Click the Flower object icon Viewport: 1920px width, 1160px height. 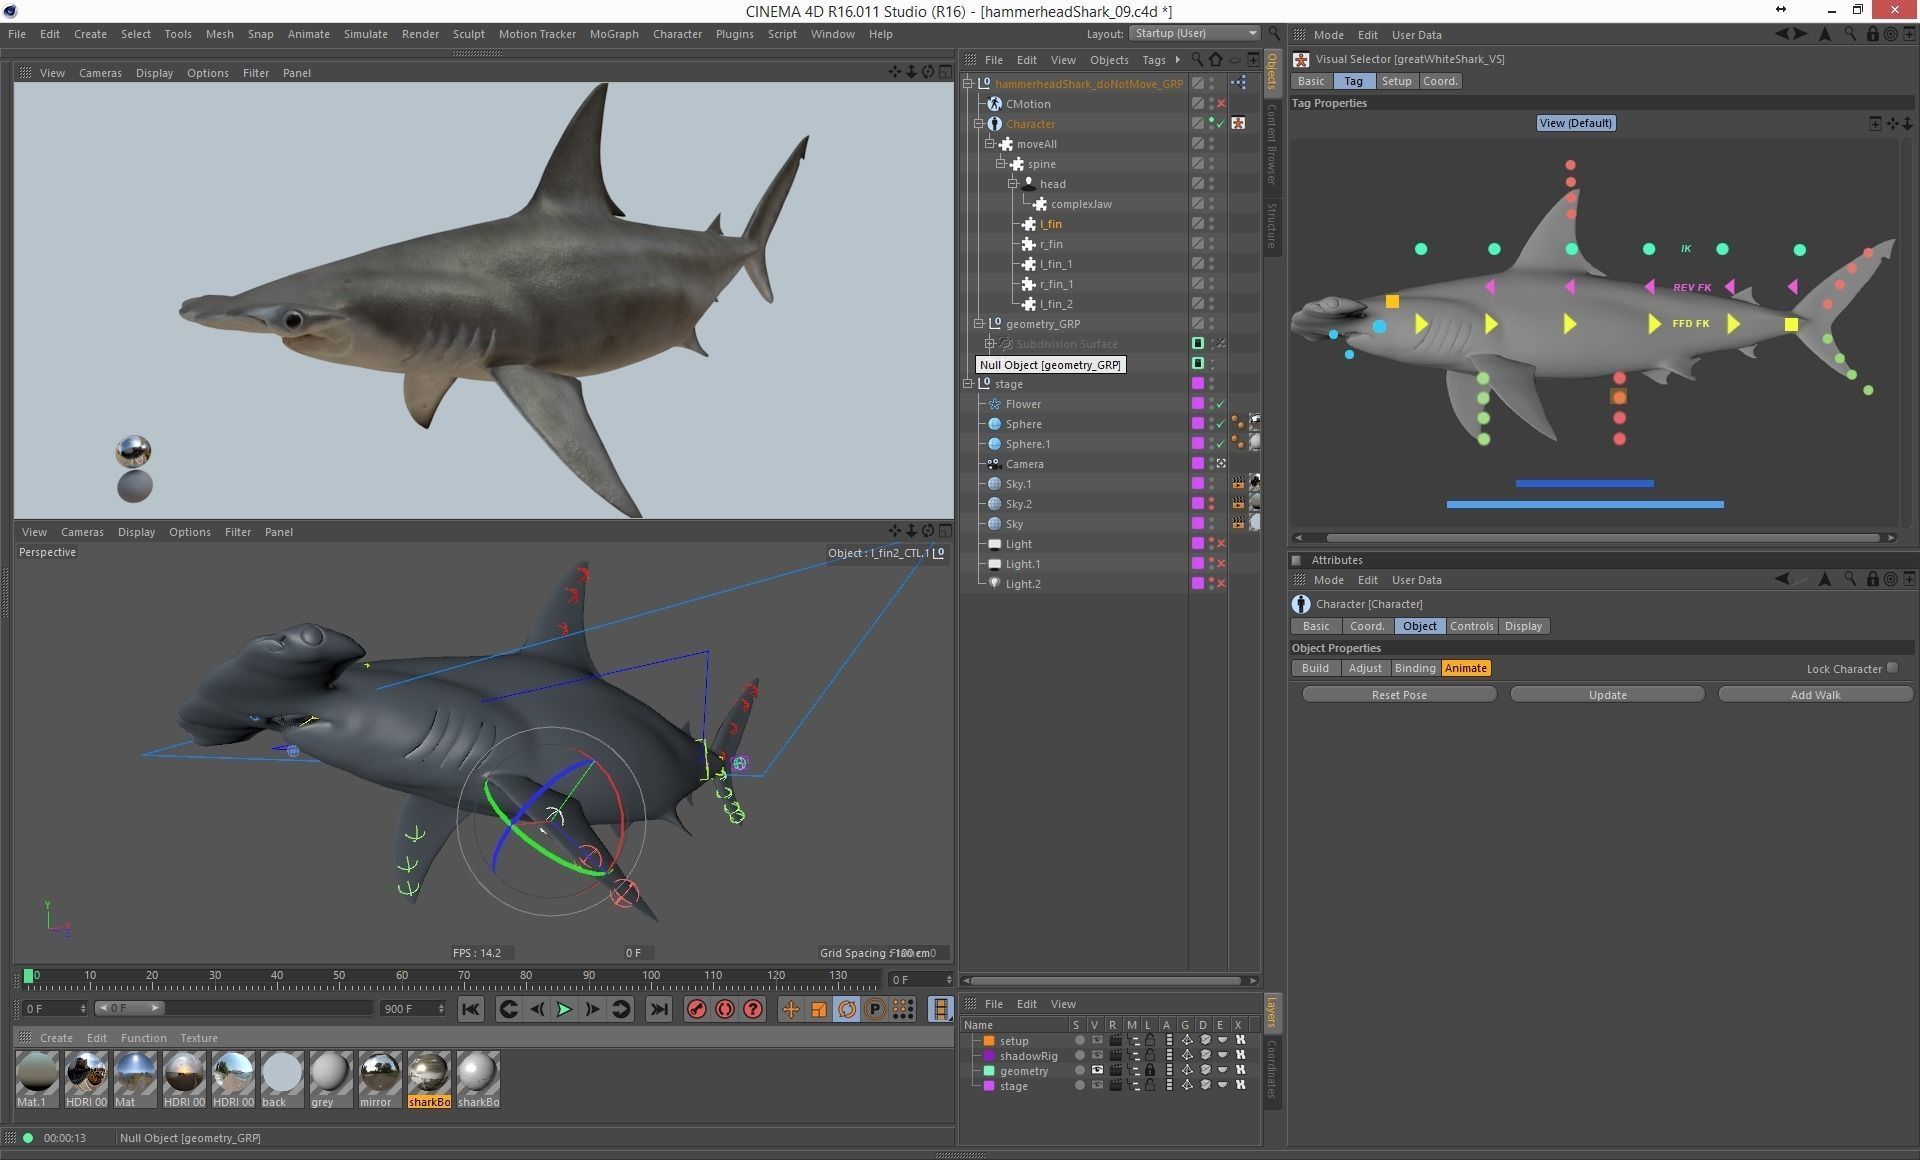[994, 404]
